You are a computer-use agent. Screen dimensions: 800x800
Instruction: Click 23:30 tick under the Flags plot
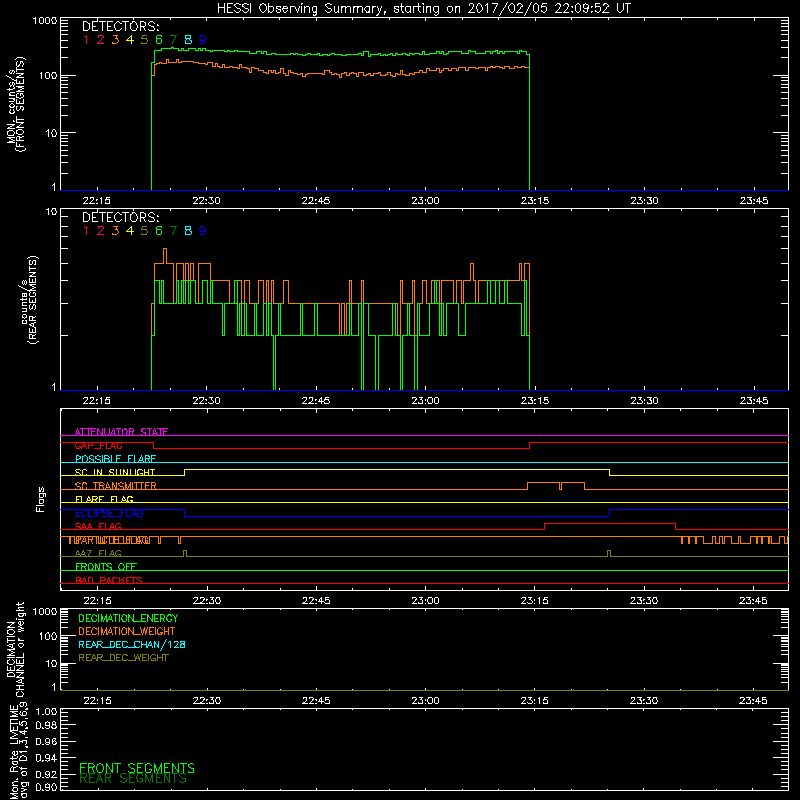(x=644, y=601)
